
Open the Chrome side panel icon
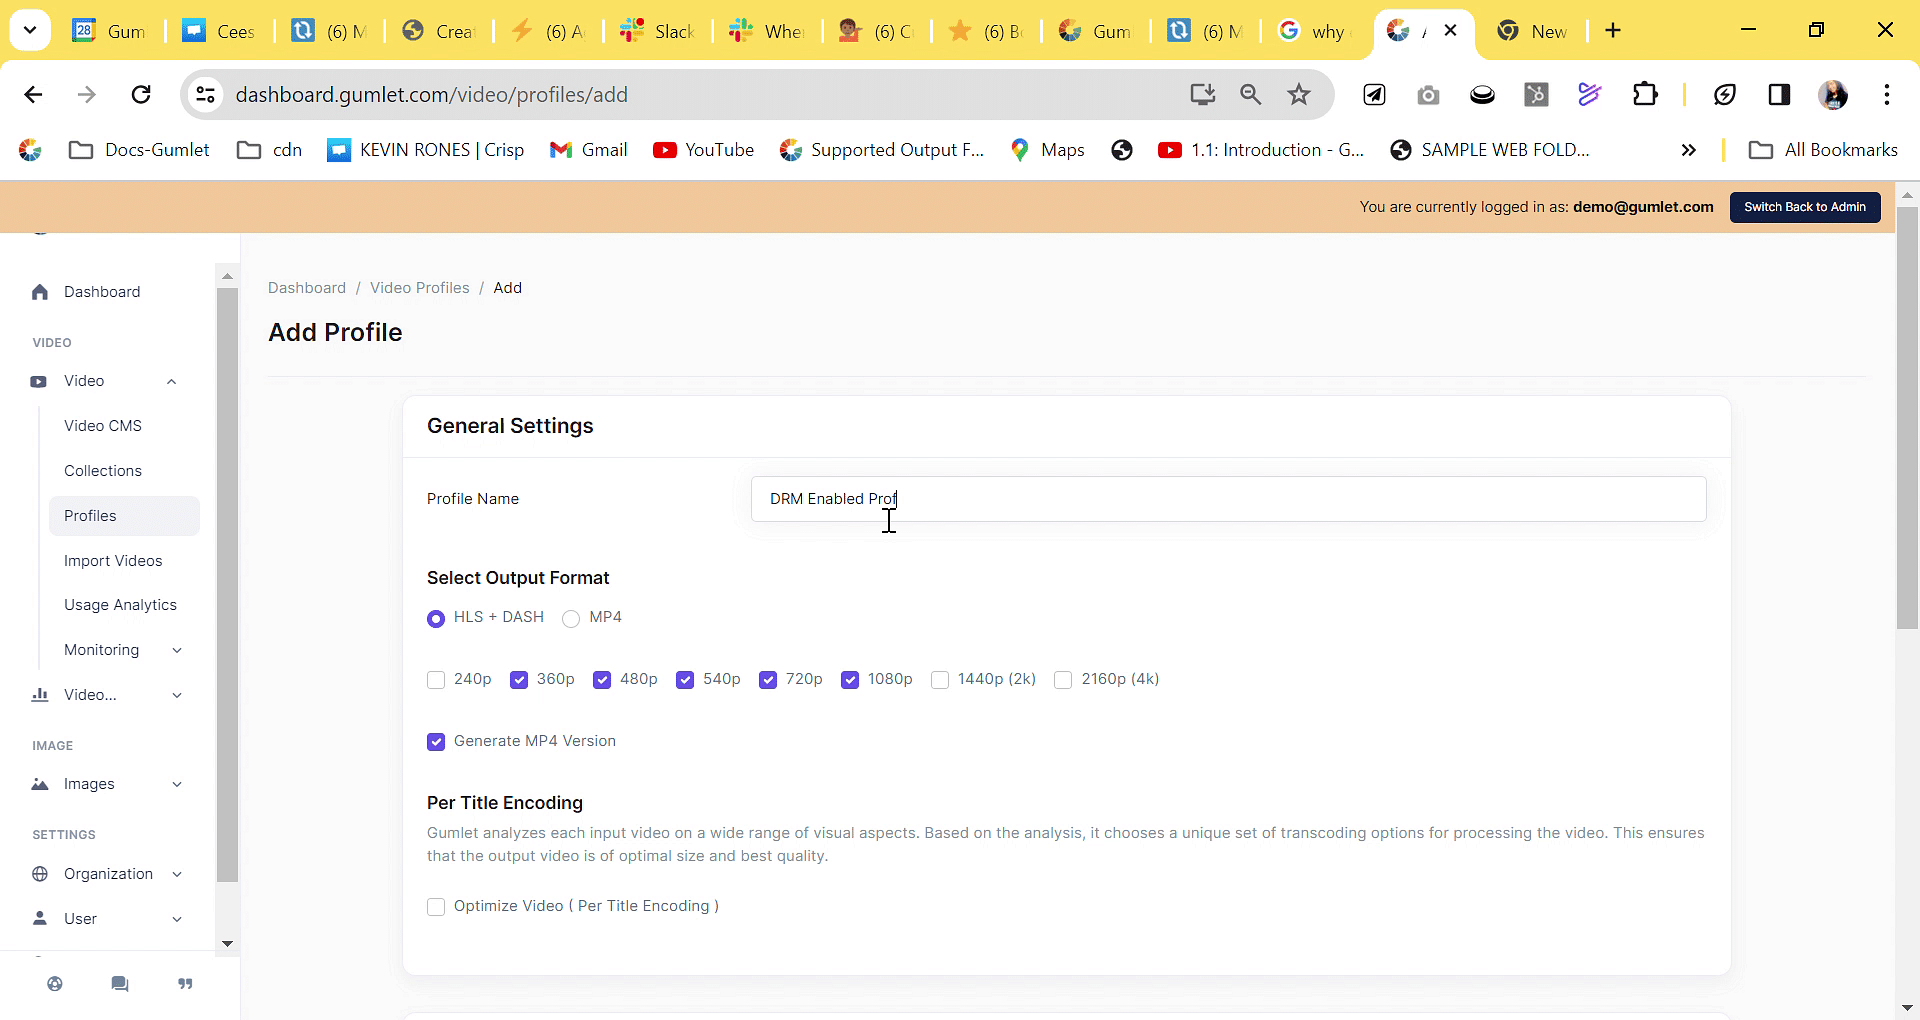(x=1779, y=94)
